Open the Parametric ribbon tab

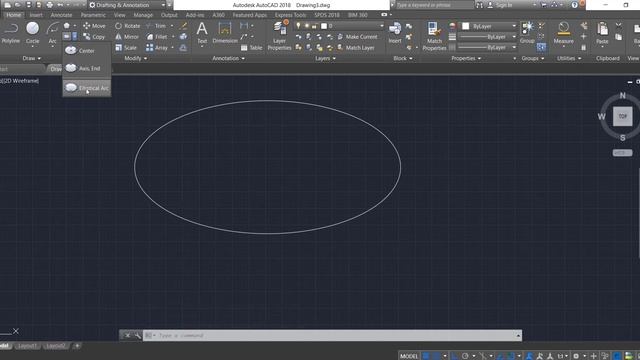click(93, 15)
